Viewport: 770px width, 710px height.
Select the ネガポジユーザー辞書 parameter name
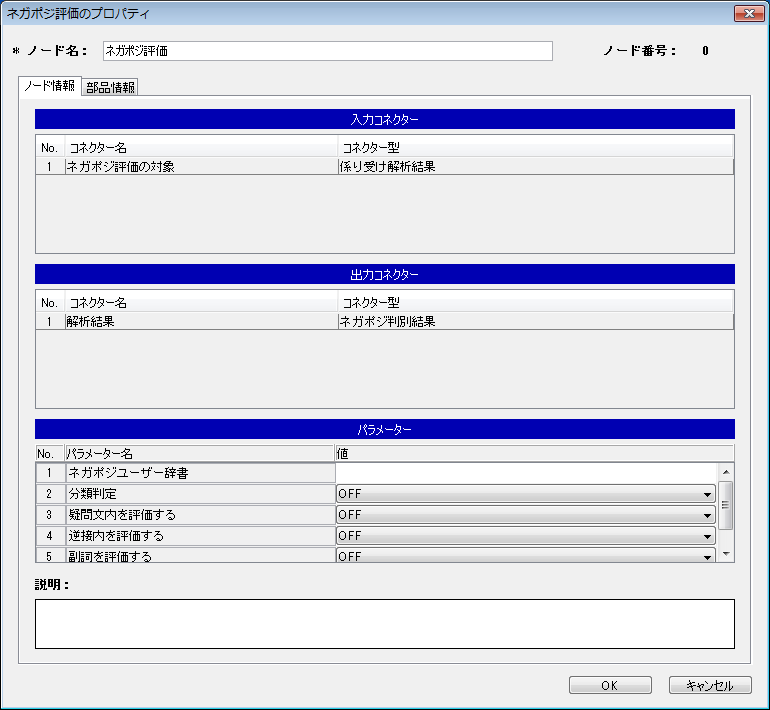pos(201,473)
